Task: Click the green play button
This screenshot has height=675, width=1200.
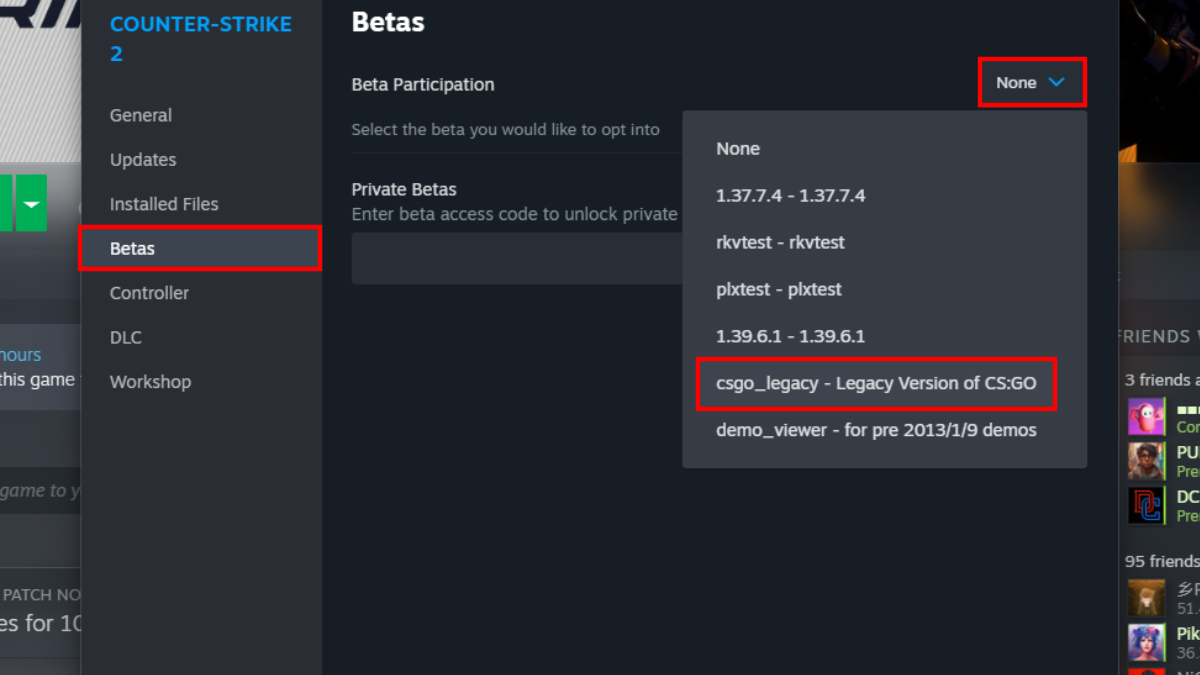Action: (5, 204)
